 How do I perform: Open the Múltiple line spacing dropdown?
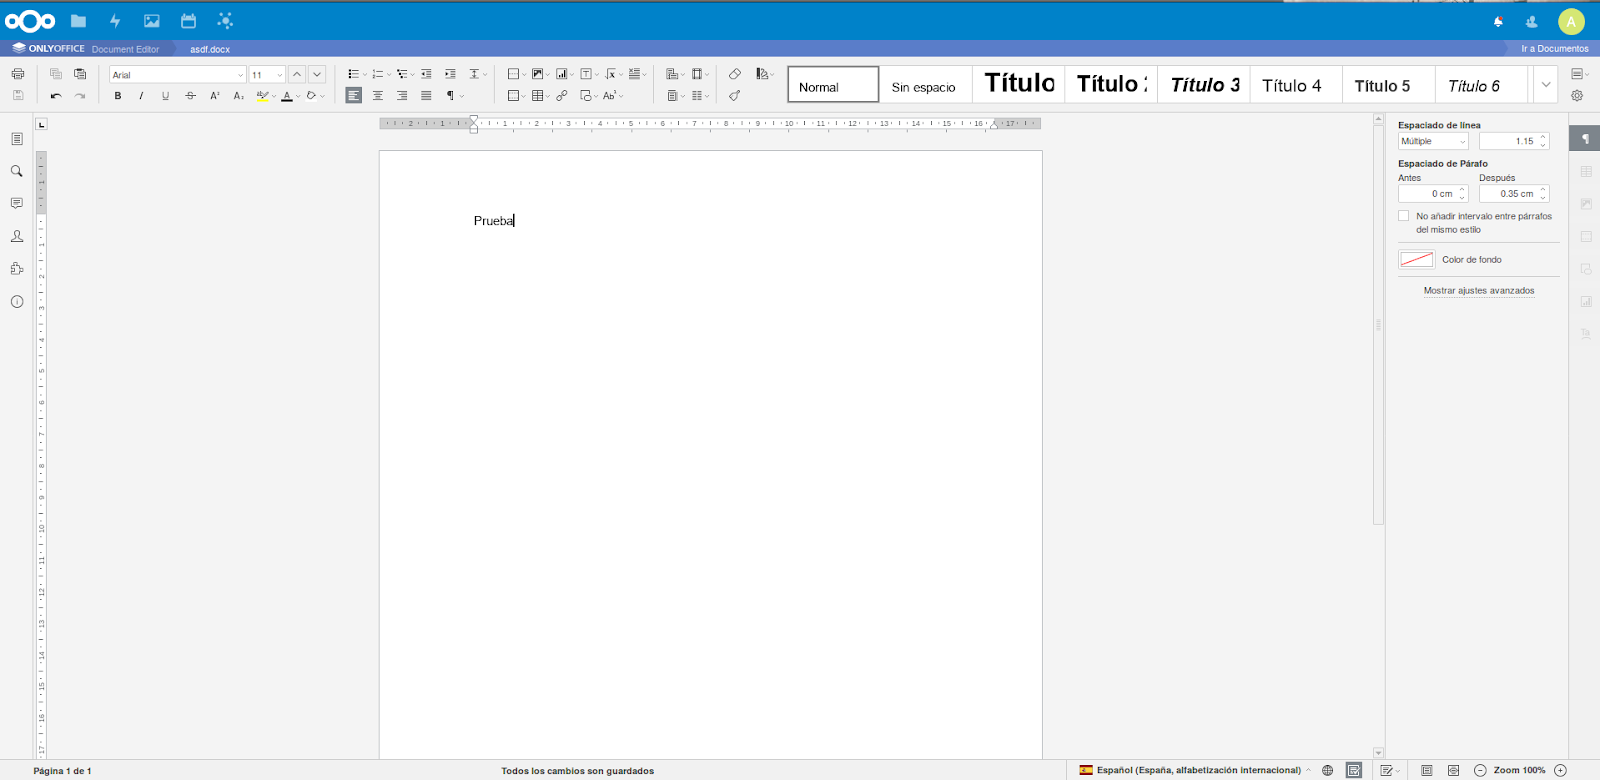pos(1433,141)
